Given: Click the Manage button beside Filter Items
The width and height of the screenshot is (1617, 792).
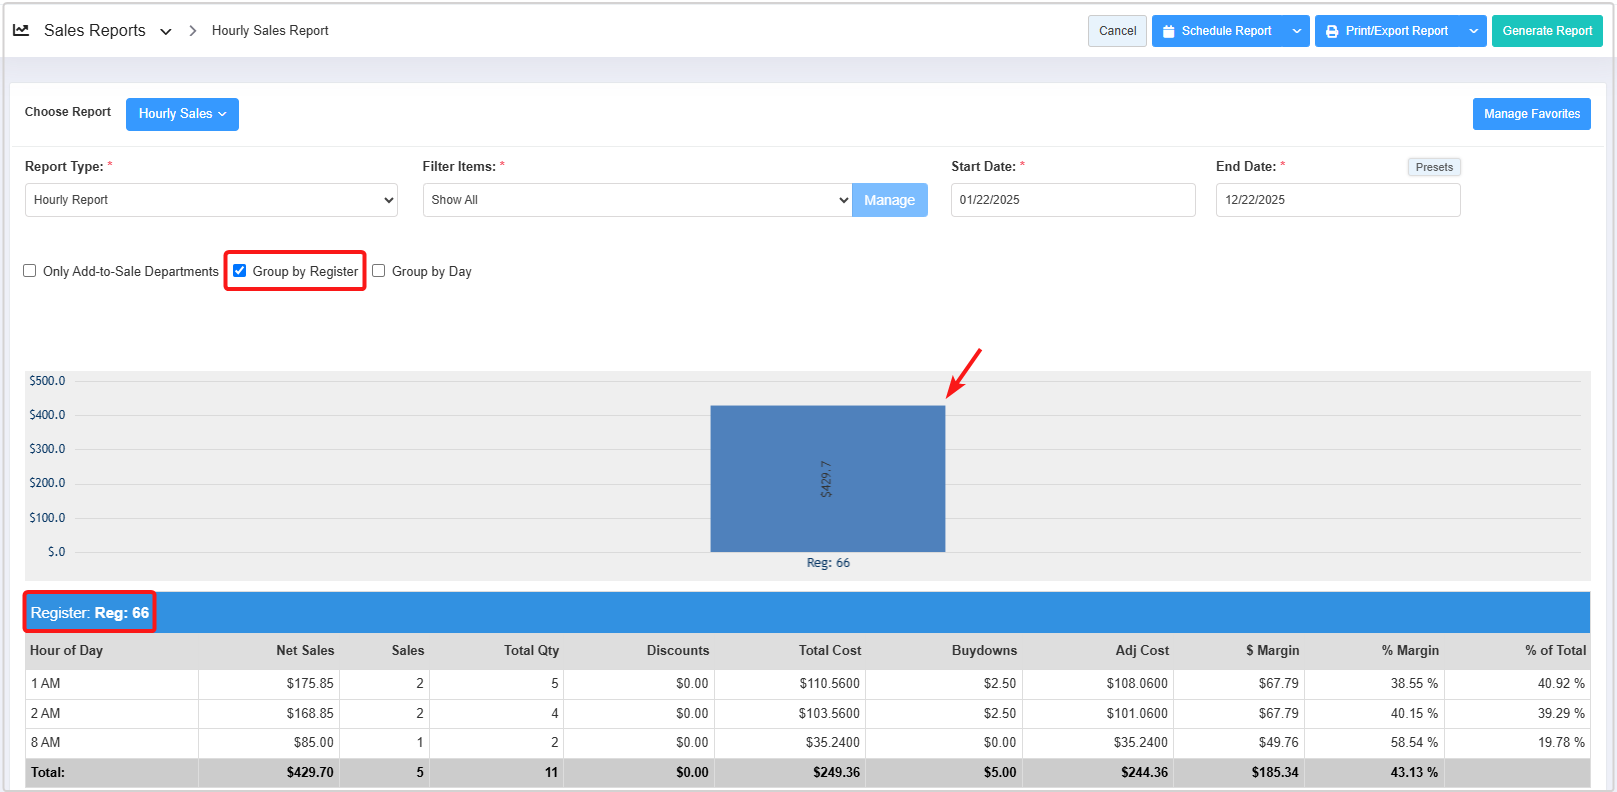Looking at the screenshot, I should [889, 200].
